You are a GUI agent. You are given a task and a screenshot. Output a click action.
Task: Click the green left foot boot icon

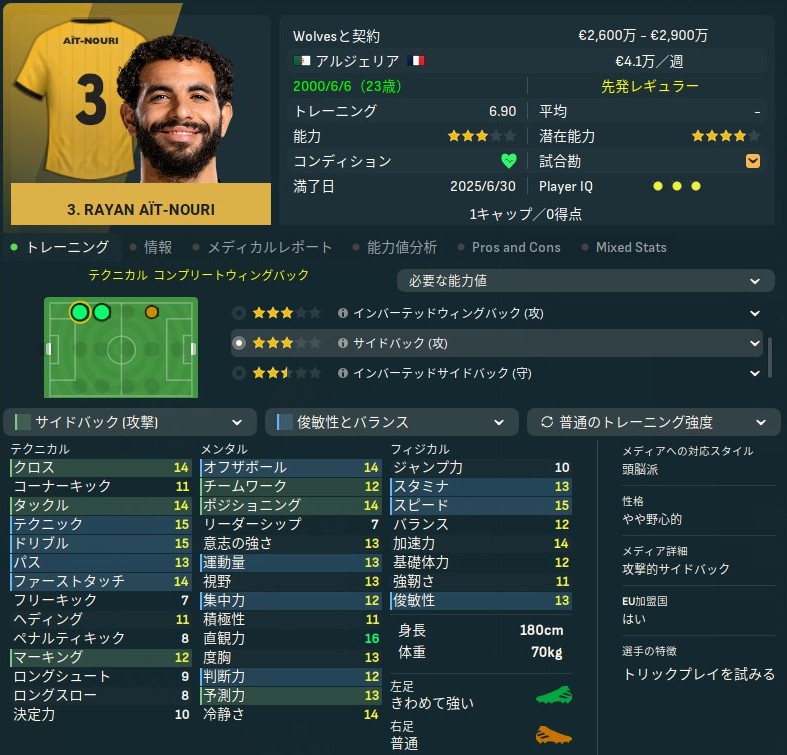coord(554,695)
